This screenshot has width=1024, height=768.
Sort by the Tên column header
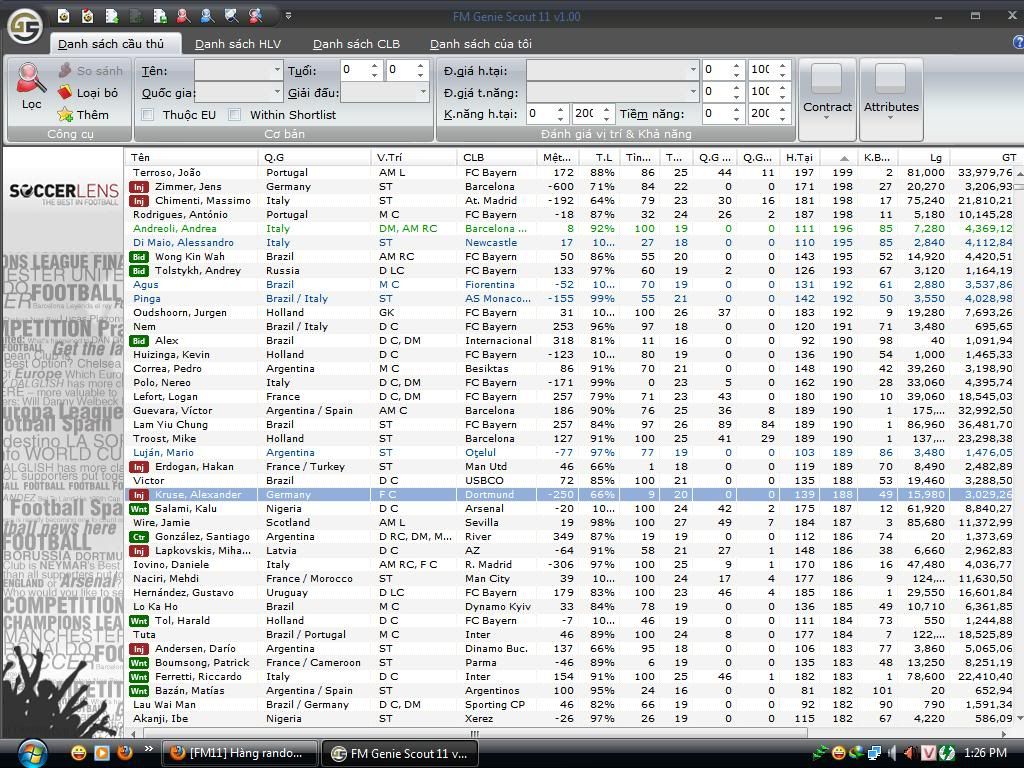[x=191, y=157]
